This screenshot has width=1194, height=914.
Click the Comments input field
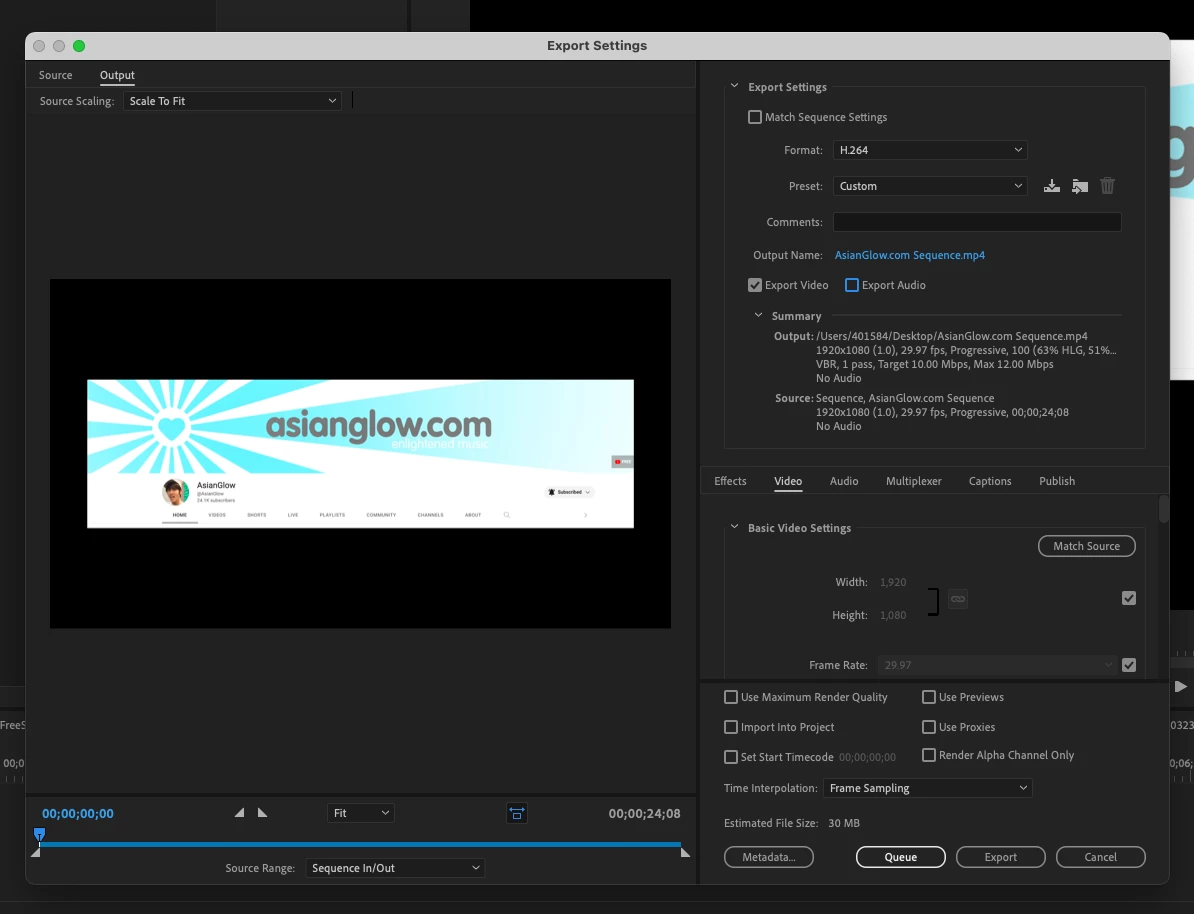click(x=977, y=222)
